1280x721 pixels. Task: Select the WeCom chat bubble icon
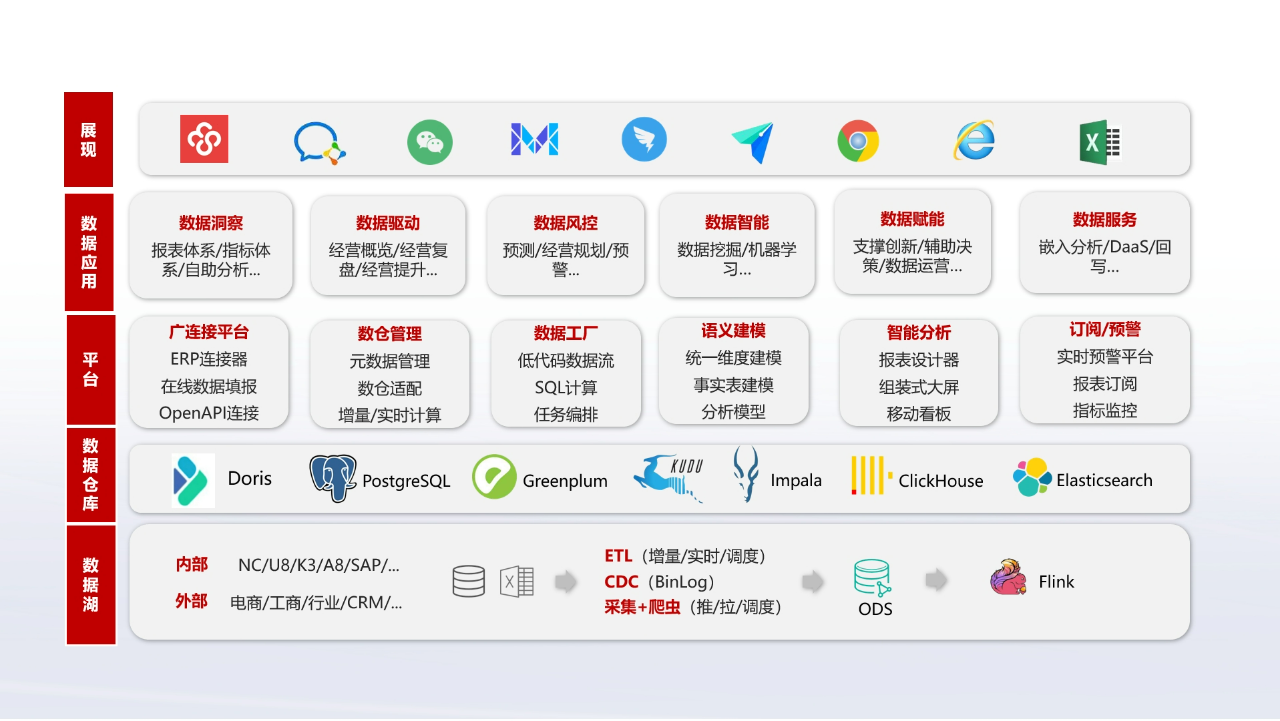point(319,142)
